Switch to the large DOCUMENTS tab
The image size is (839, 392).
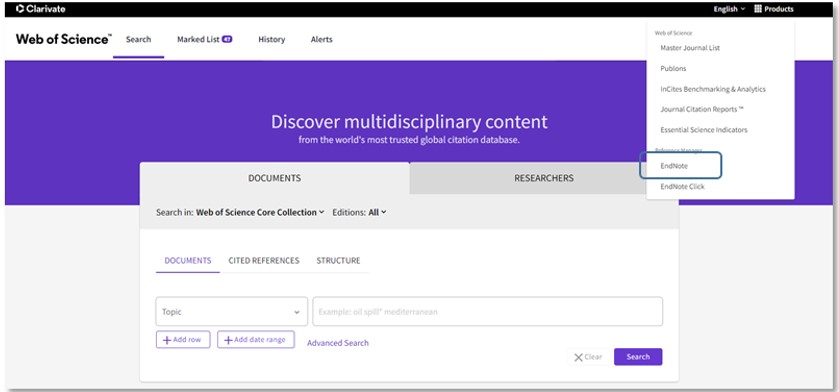[274, 178]
